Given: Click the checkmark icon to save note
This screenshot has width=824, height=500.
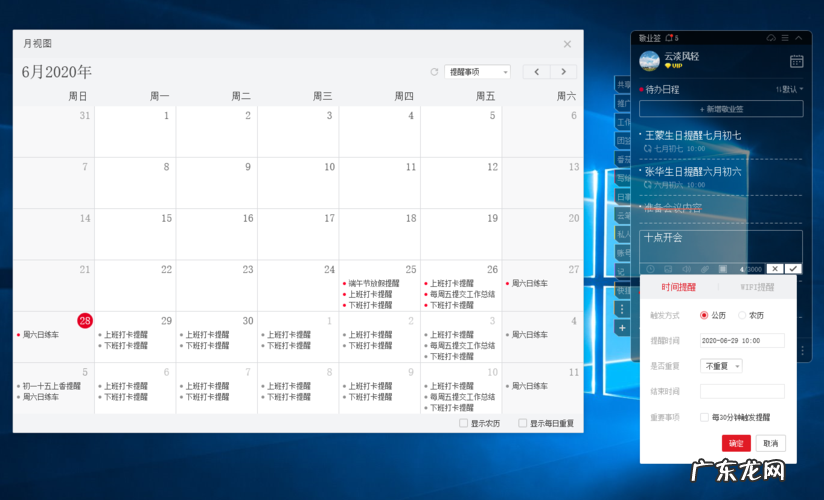Looking at the screenshot, I should 793,269.
